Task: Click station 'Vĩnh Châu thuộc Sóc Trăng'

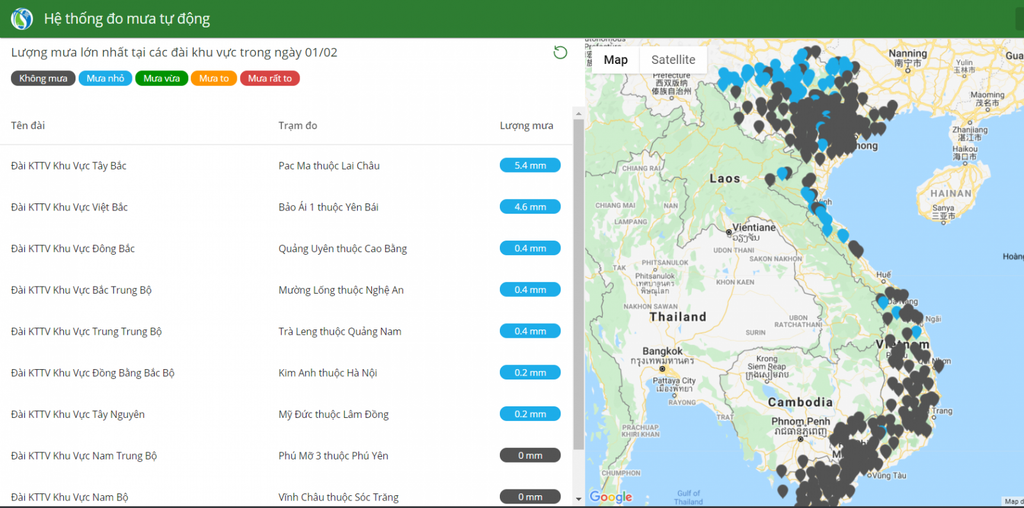Action: pyautogui.click(x=338, y=497)
